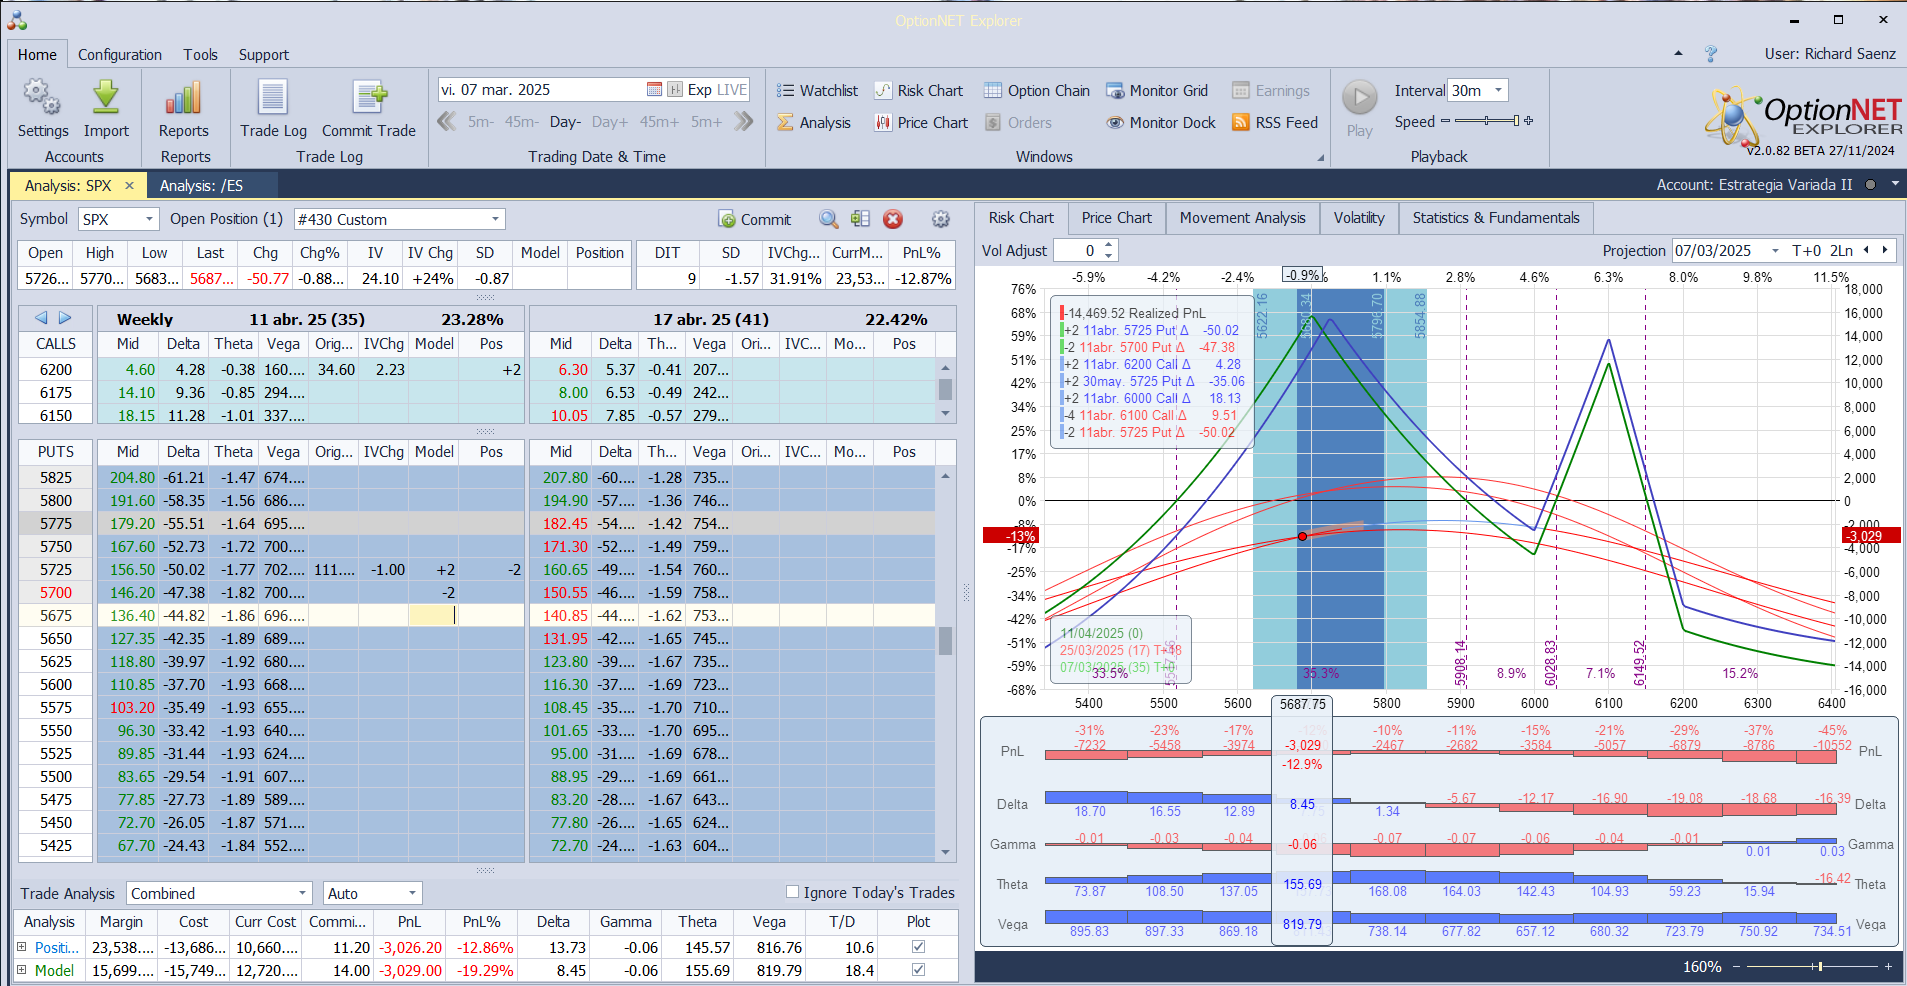
Task: Open the option chain gear settings icon
Action: tap(941, 219)
